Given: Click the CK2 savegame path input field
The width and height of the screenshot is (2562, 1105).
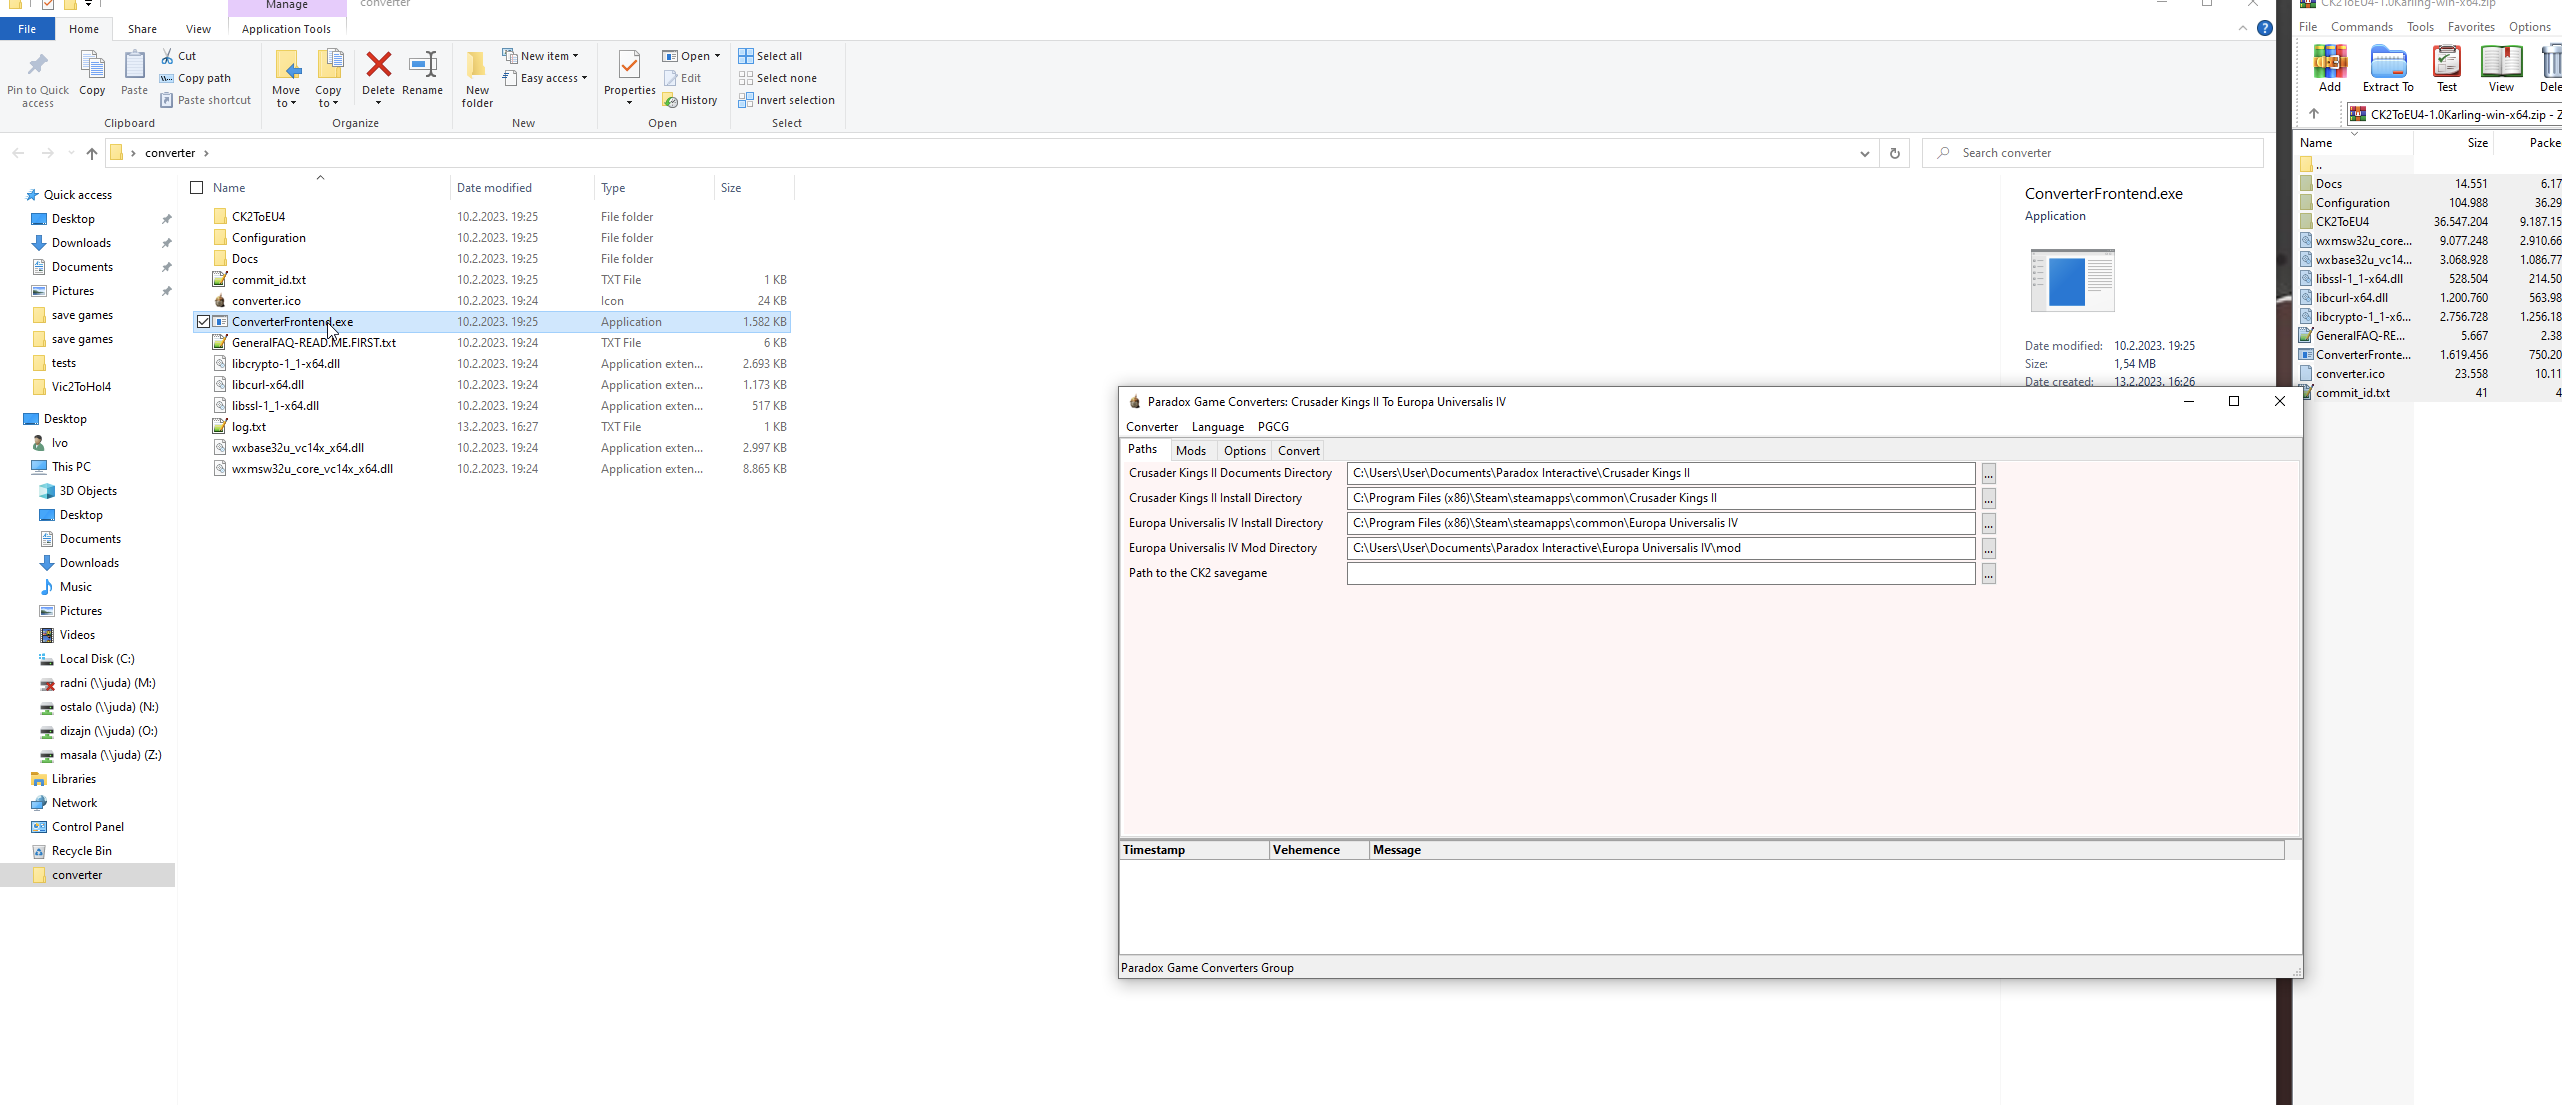Looking at the screenshot, I should tap(1660, 574).
